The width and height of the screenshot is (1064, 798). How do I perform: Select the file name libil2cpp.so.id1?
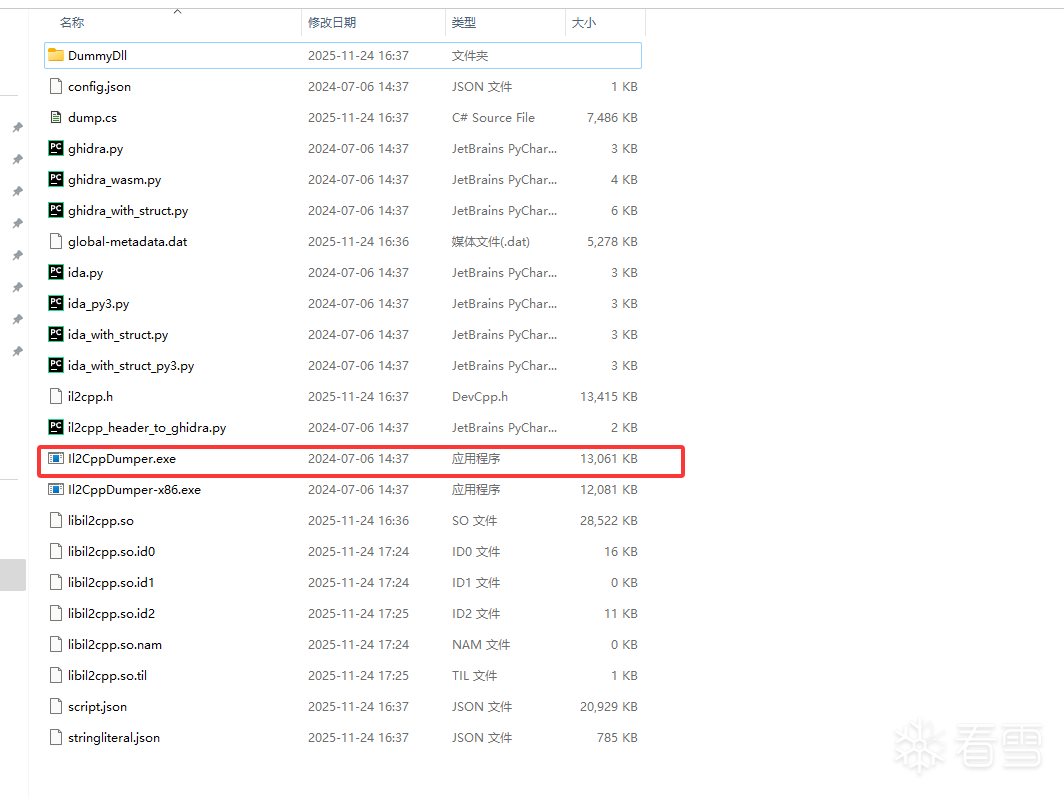click(111, 583)
